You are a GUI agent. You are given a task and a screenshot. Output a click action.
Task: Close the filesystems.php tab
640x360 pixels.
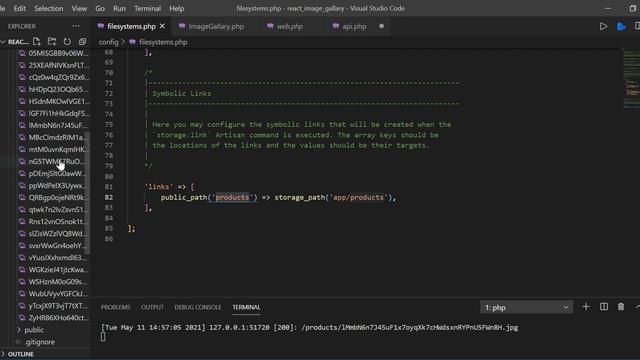[x=162, y=26]
